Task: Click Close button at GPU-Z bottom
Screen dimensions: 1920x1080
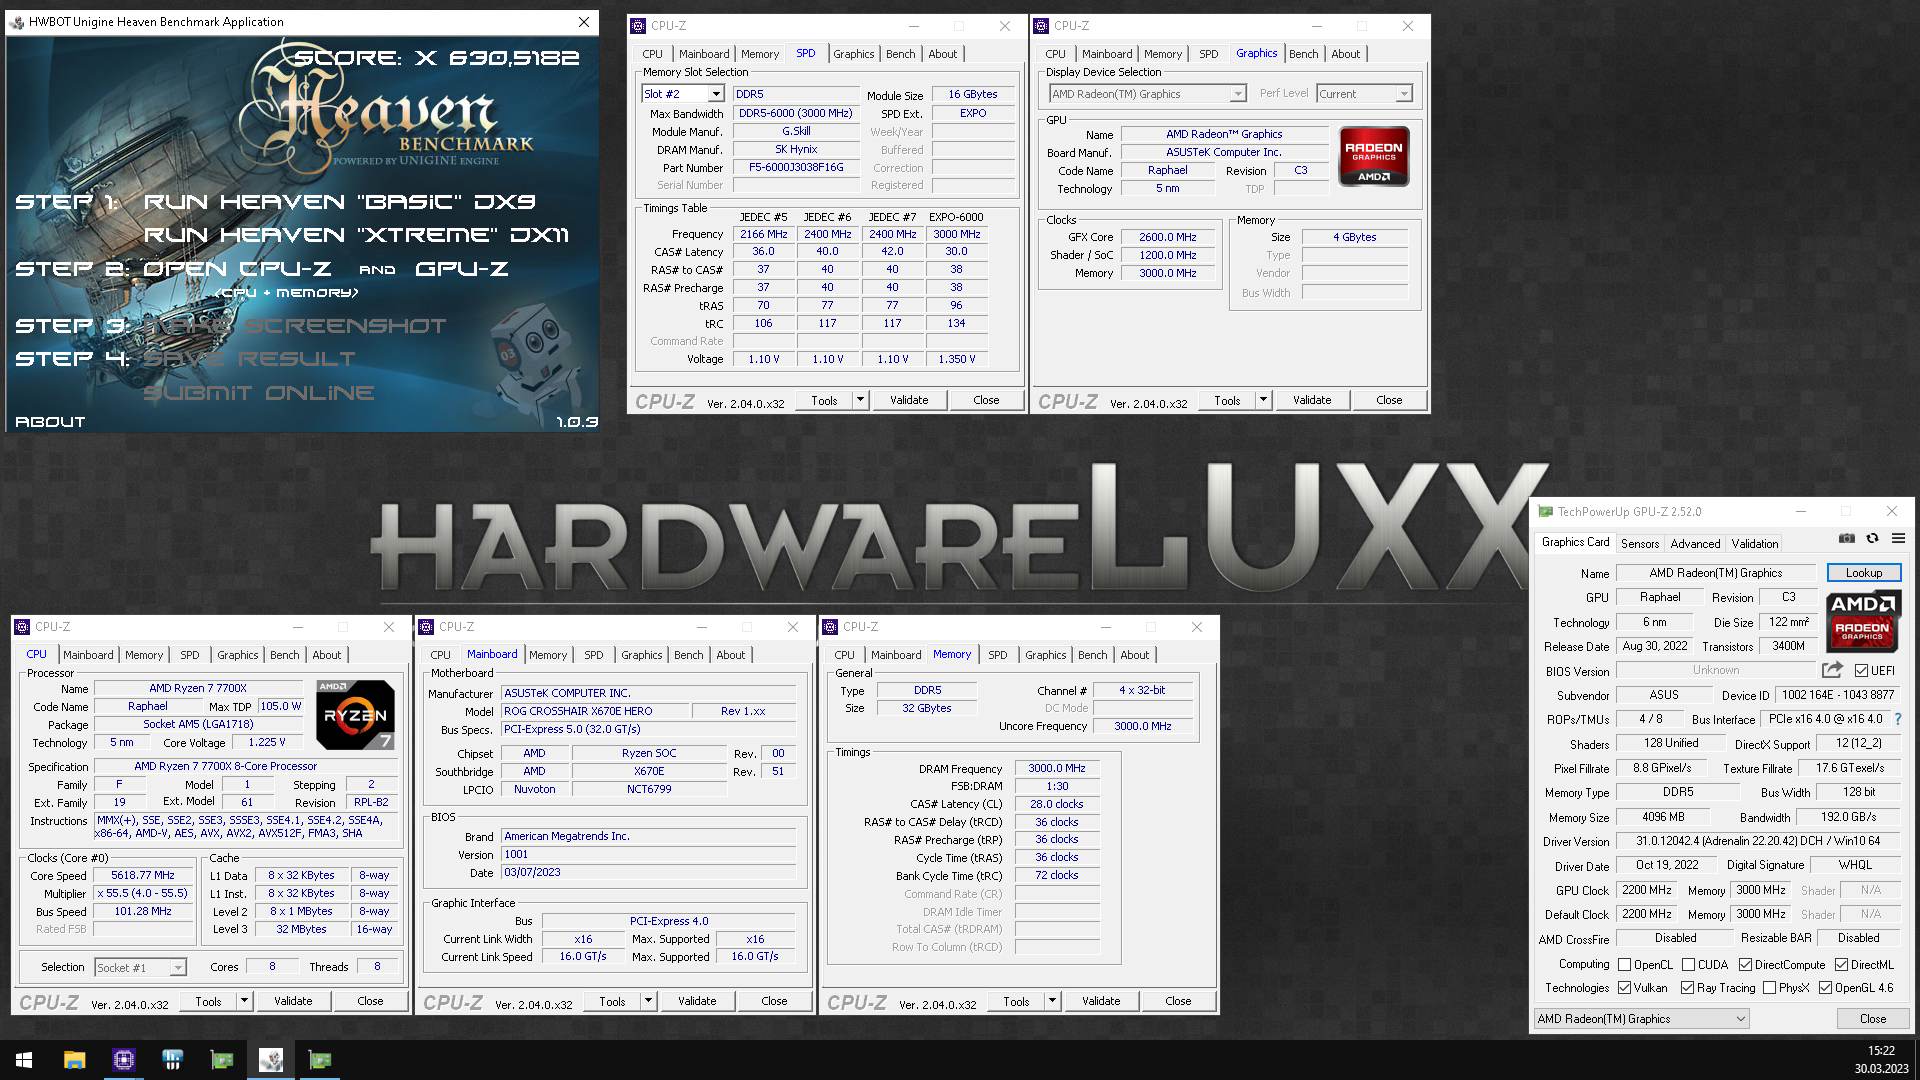Action: coord(1873,1019)
